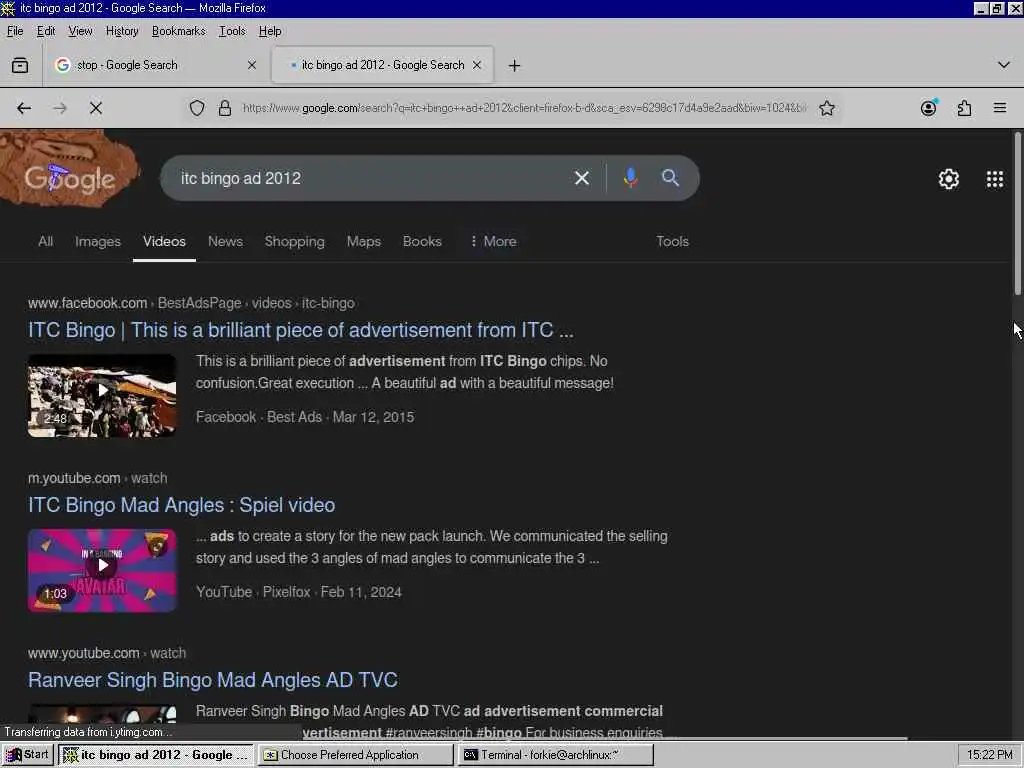
Task: Play the 1:03 Mad Angles video thumbnail
Action: 102,571
